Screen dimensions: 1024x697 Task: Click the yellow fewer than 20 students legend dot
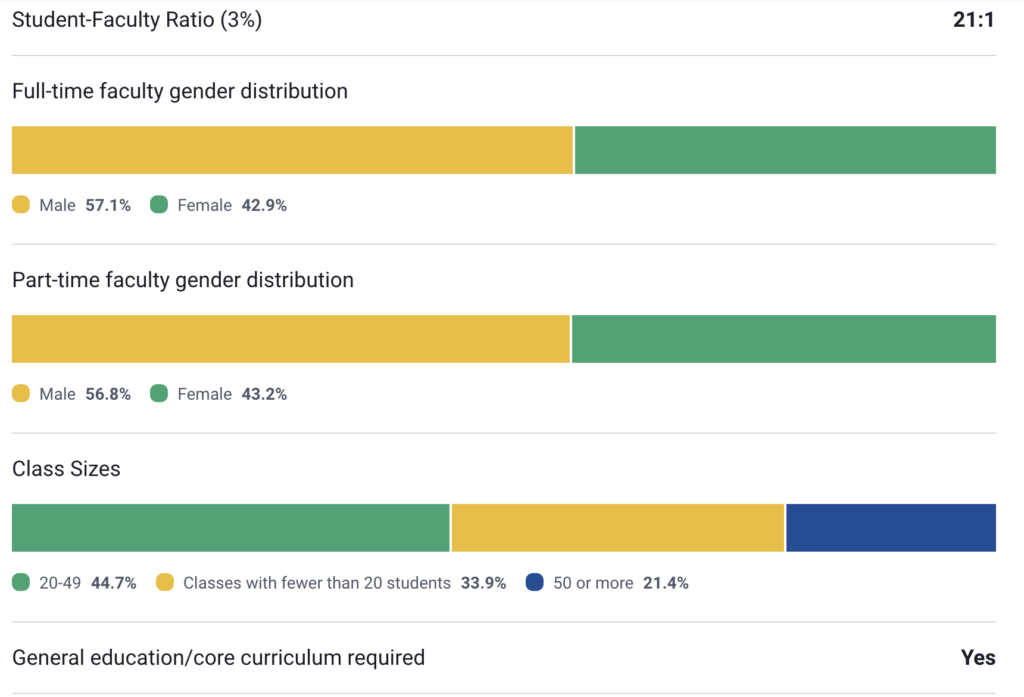coord(165,582)
